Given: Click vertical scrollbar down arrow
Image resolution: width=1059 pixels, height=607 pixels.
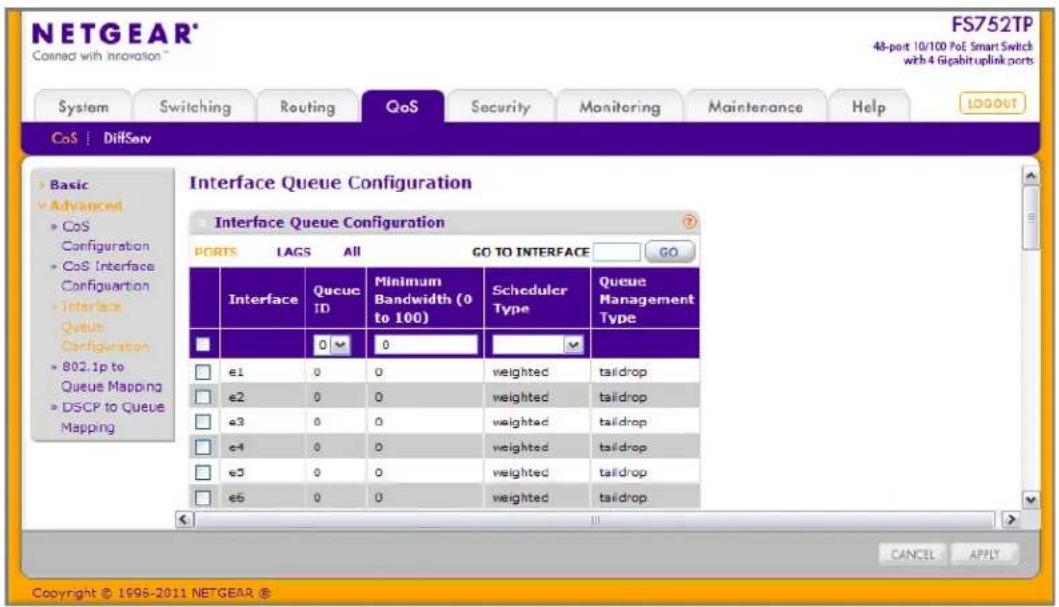Looking at the screenshot, I should (1031, 500).
